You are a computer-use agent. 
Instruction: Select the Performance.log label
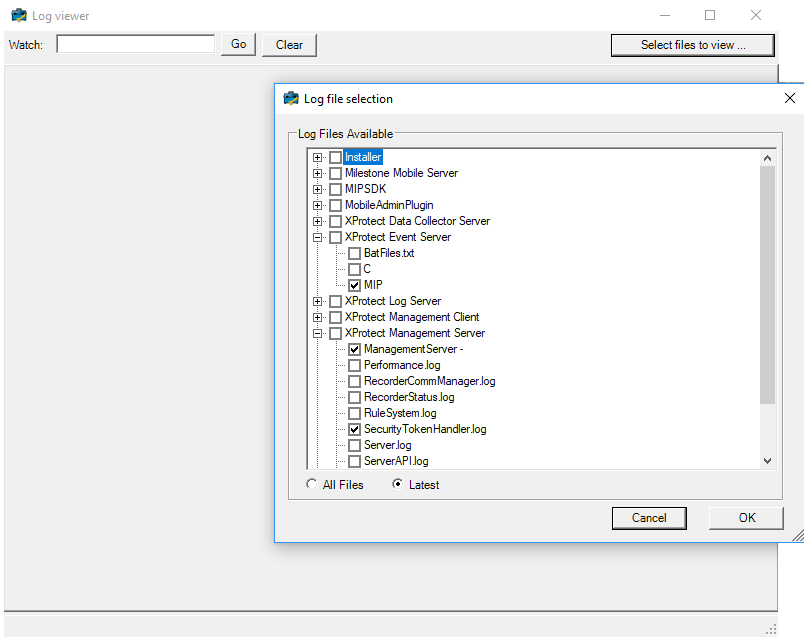(x=402, y=365)
